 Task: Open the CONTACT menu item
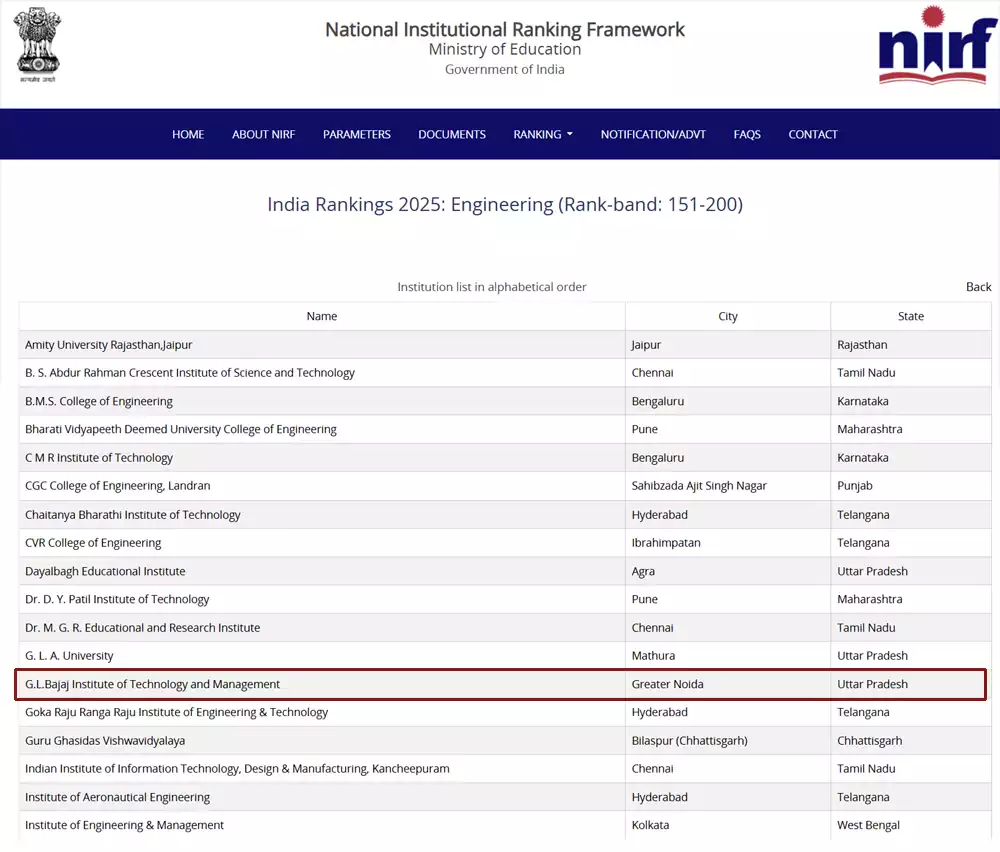813,134
